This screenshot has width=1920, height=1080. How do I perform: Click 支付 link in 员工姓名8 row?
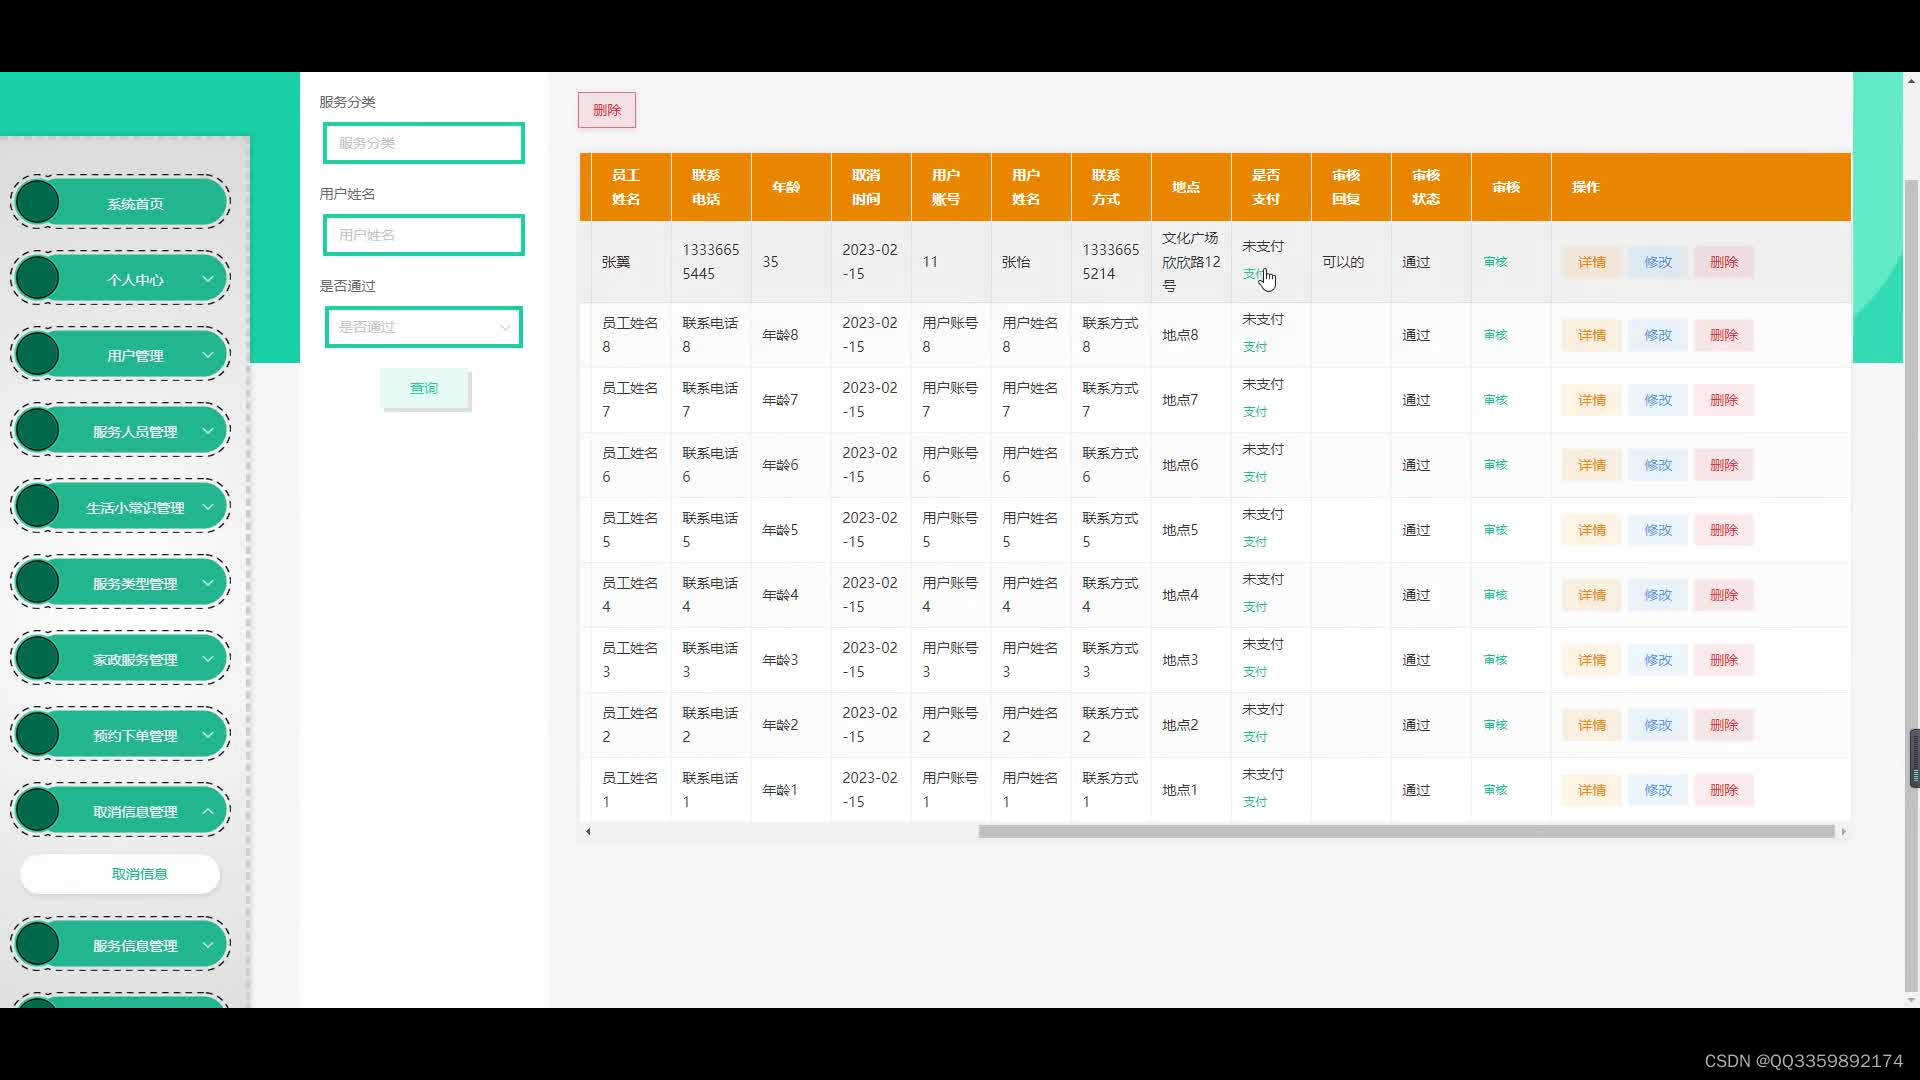[x=1254, y=347]
